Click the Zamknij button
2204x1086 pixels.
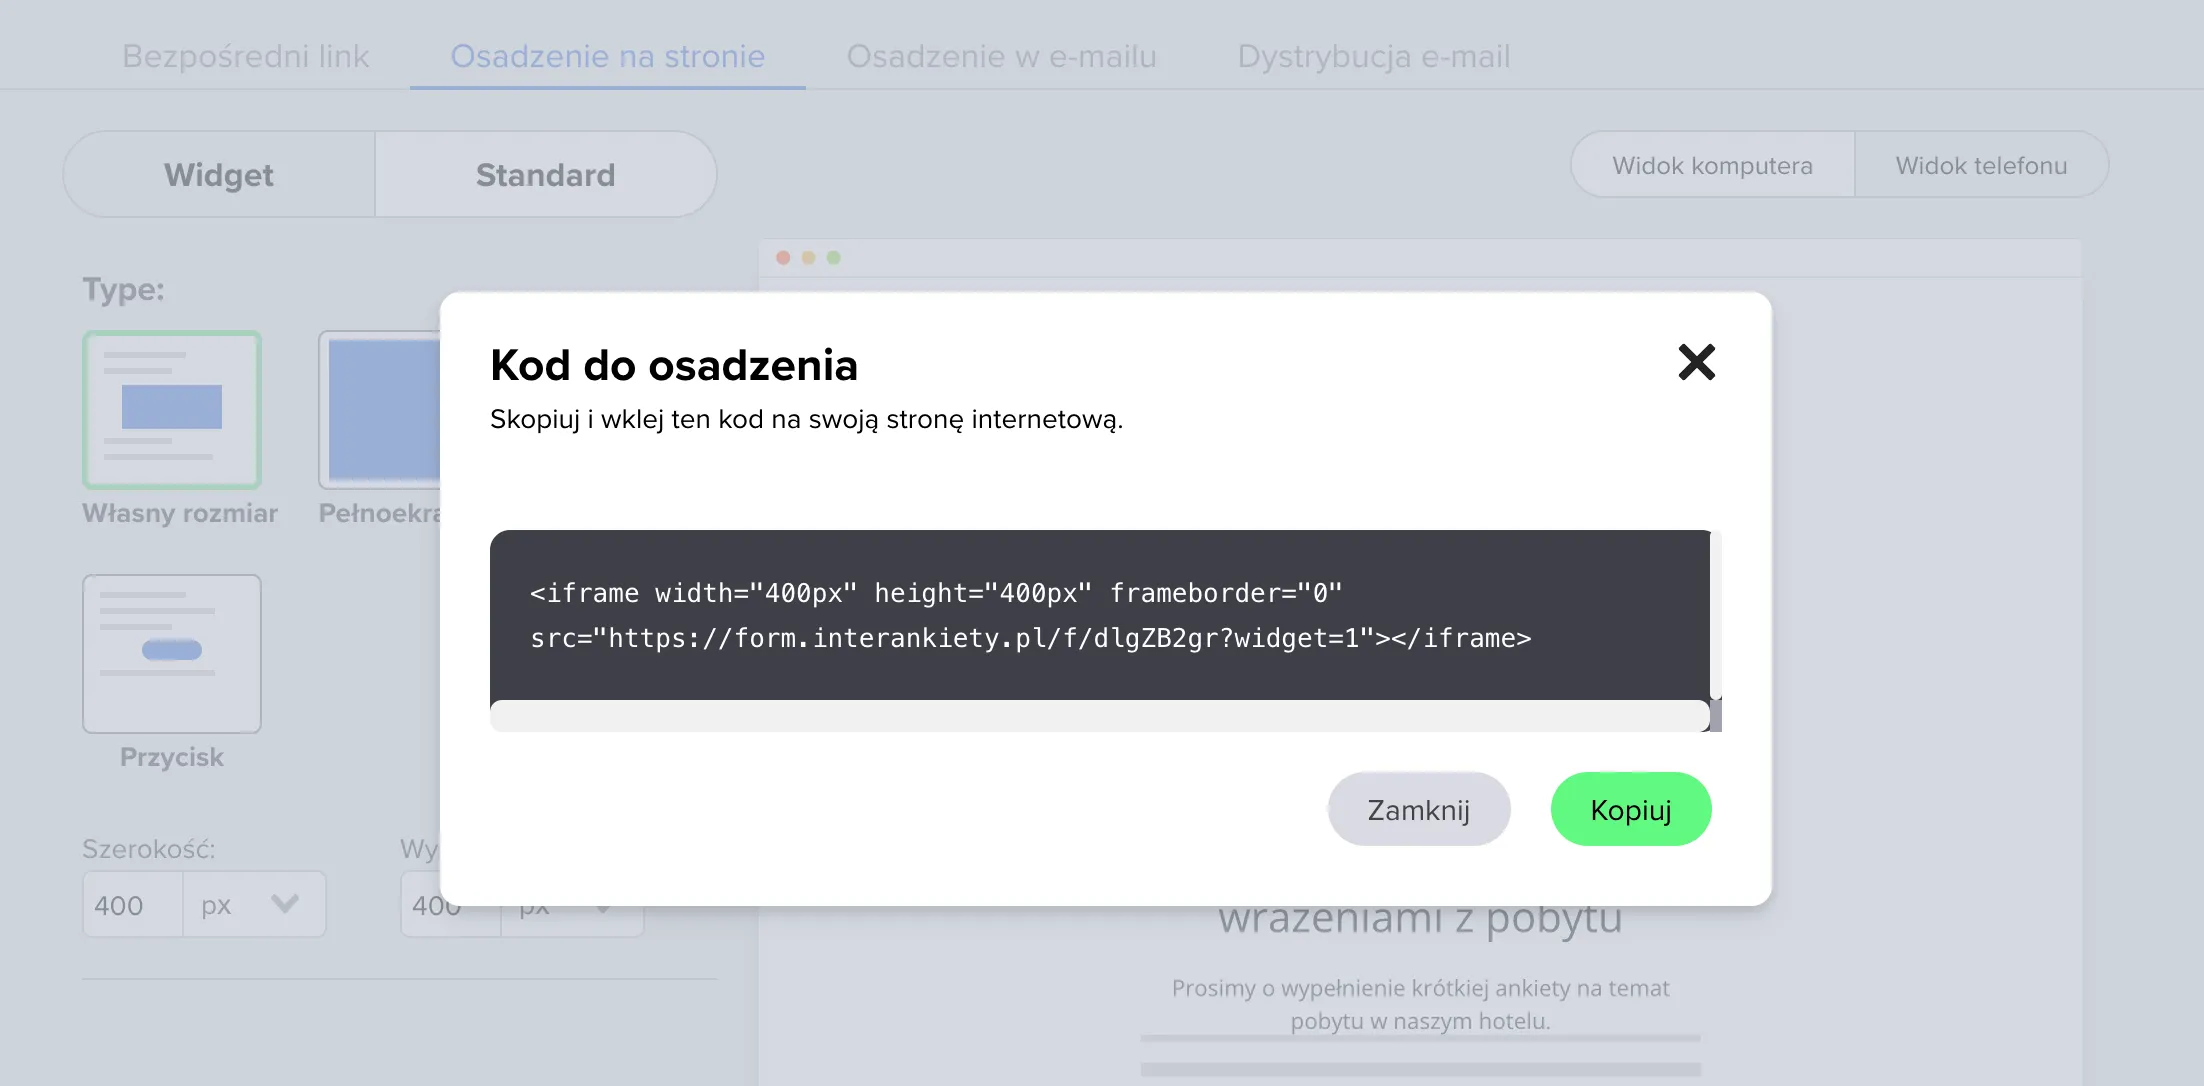coord(1419,809)
